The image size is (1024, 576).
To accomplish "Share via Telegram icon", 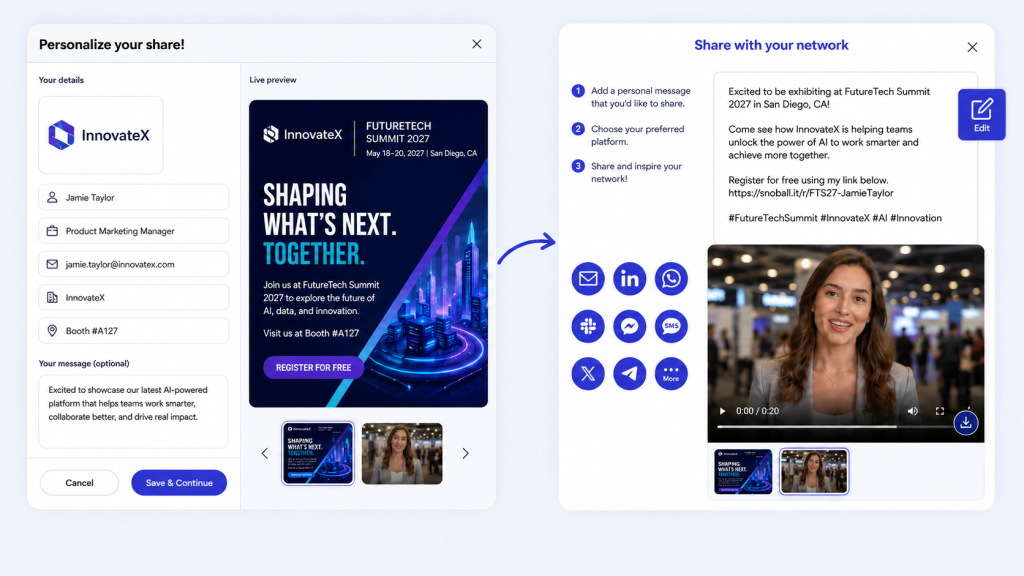I will pos(630,374).
